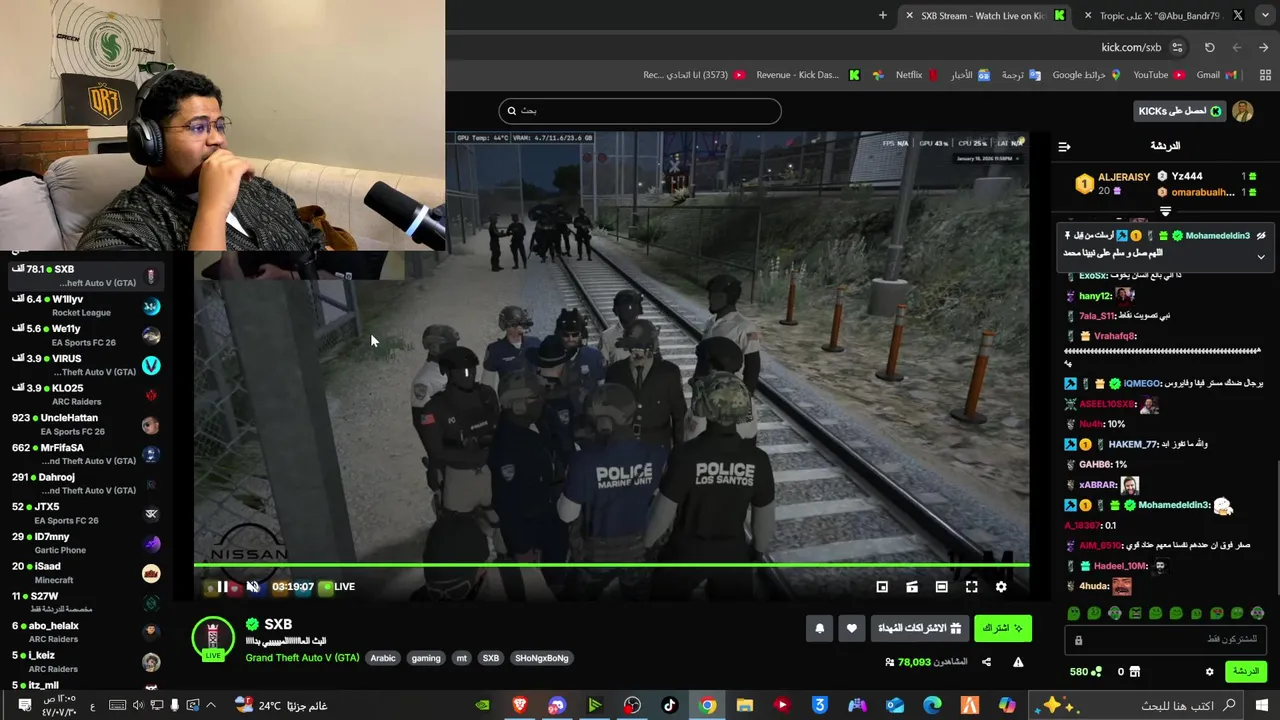The height and width of the screenshot is (720, 1280).
Task: Share the SXB stream
Action: [986, 662]
